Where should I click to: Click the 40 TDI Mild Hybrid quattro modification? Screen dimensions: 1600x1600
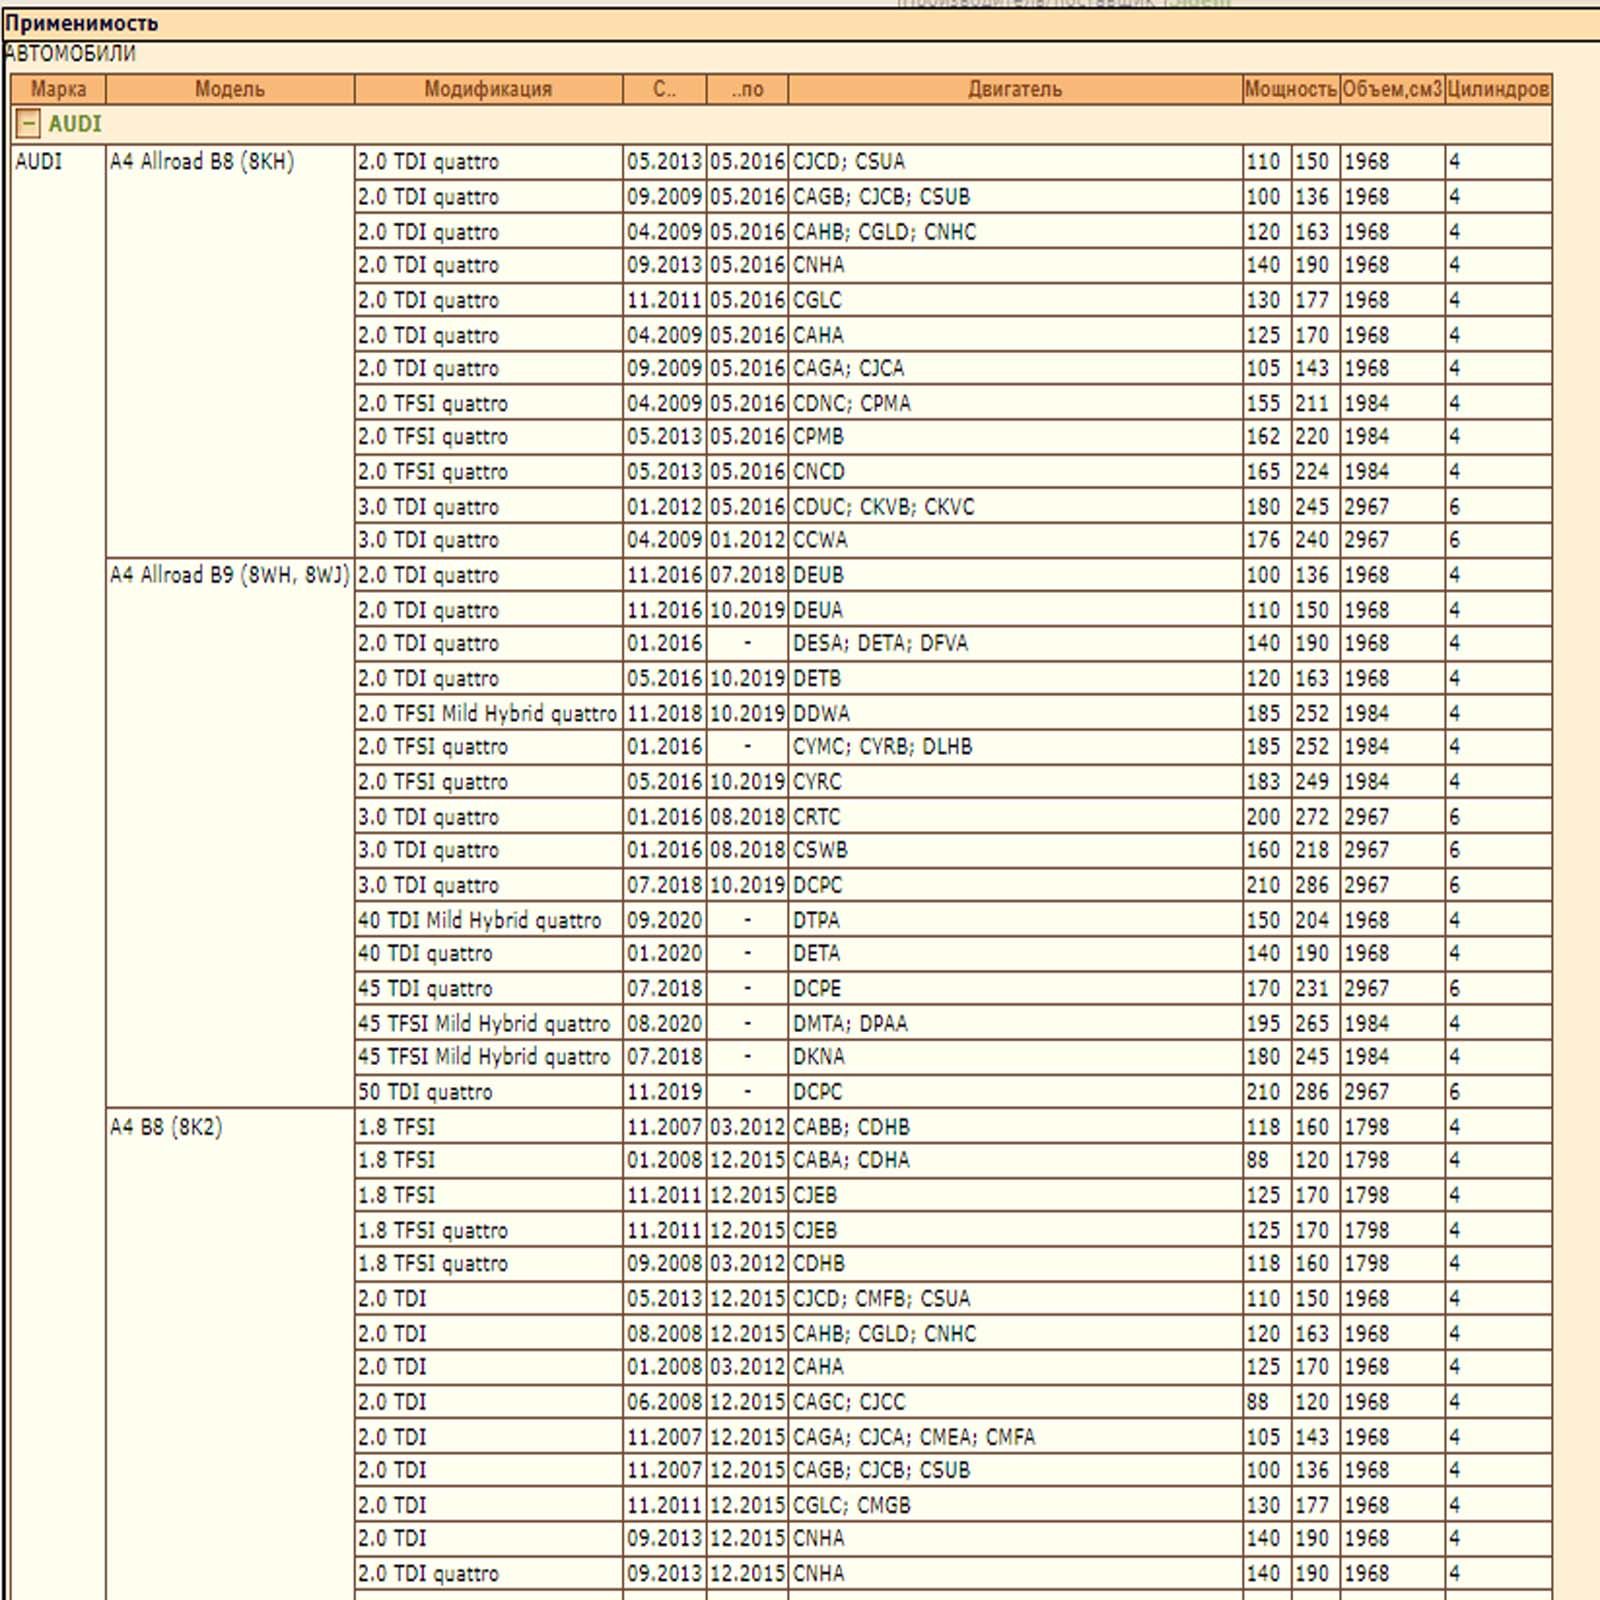tap(480, 920)
